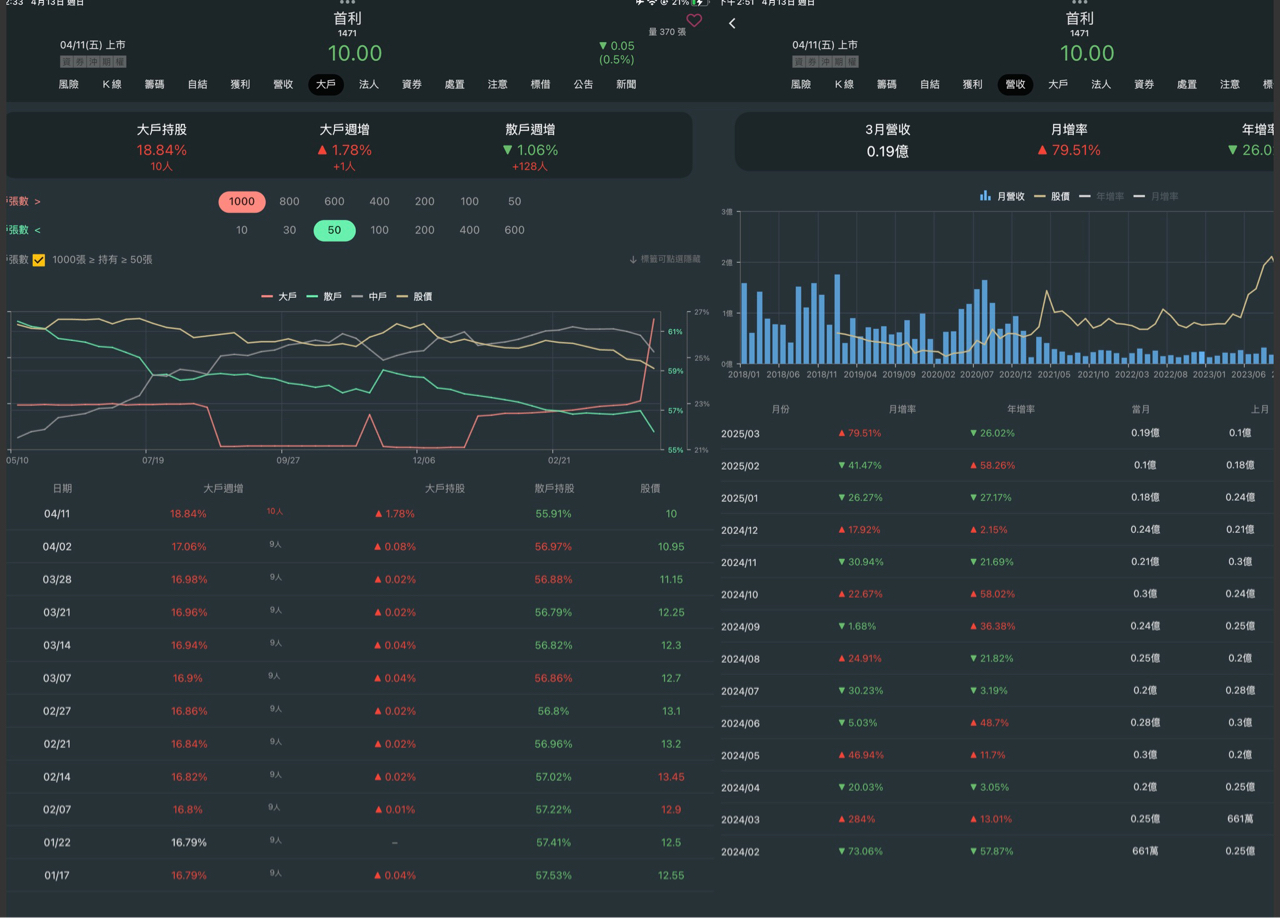1280x918 pixels.
Task: Tap the heart favorite icon
Action: tap(694, 20)
